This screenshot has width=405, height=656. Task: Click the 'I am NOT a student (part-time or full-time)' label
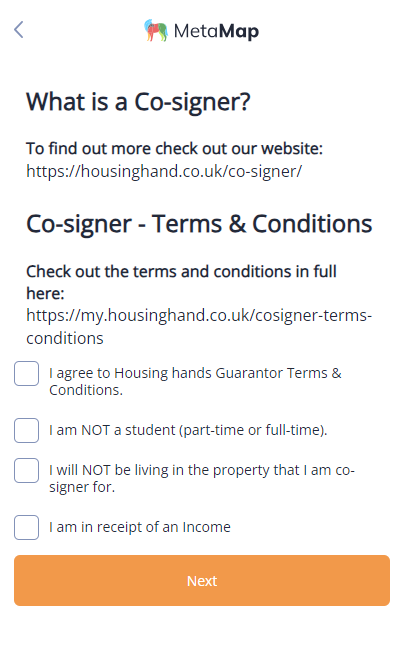(188, 430)
